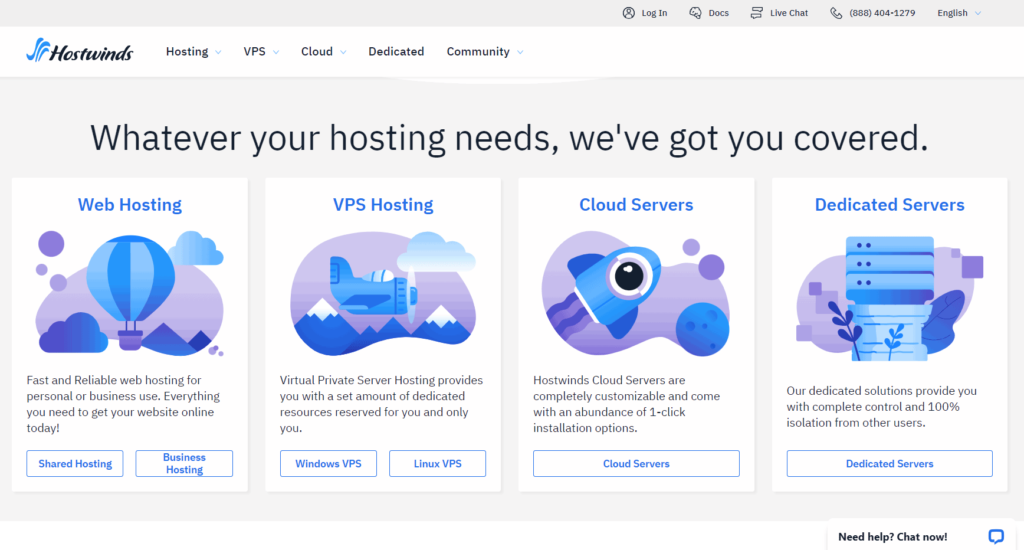
Task: Expand the Hosting menu chevron
Action: coord(218,52)
